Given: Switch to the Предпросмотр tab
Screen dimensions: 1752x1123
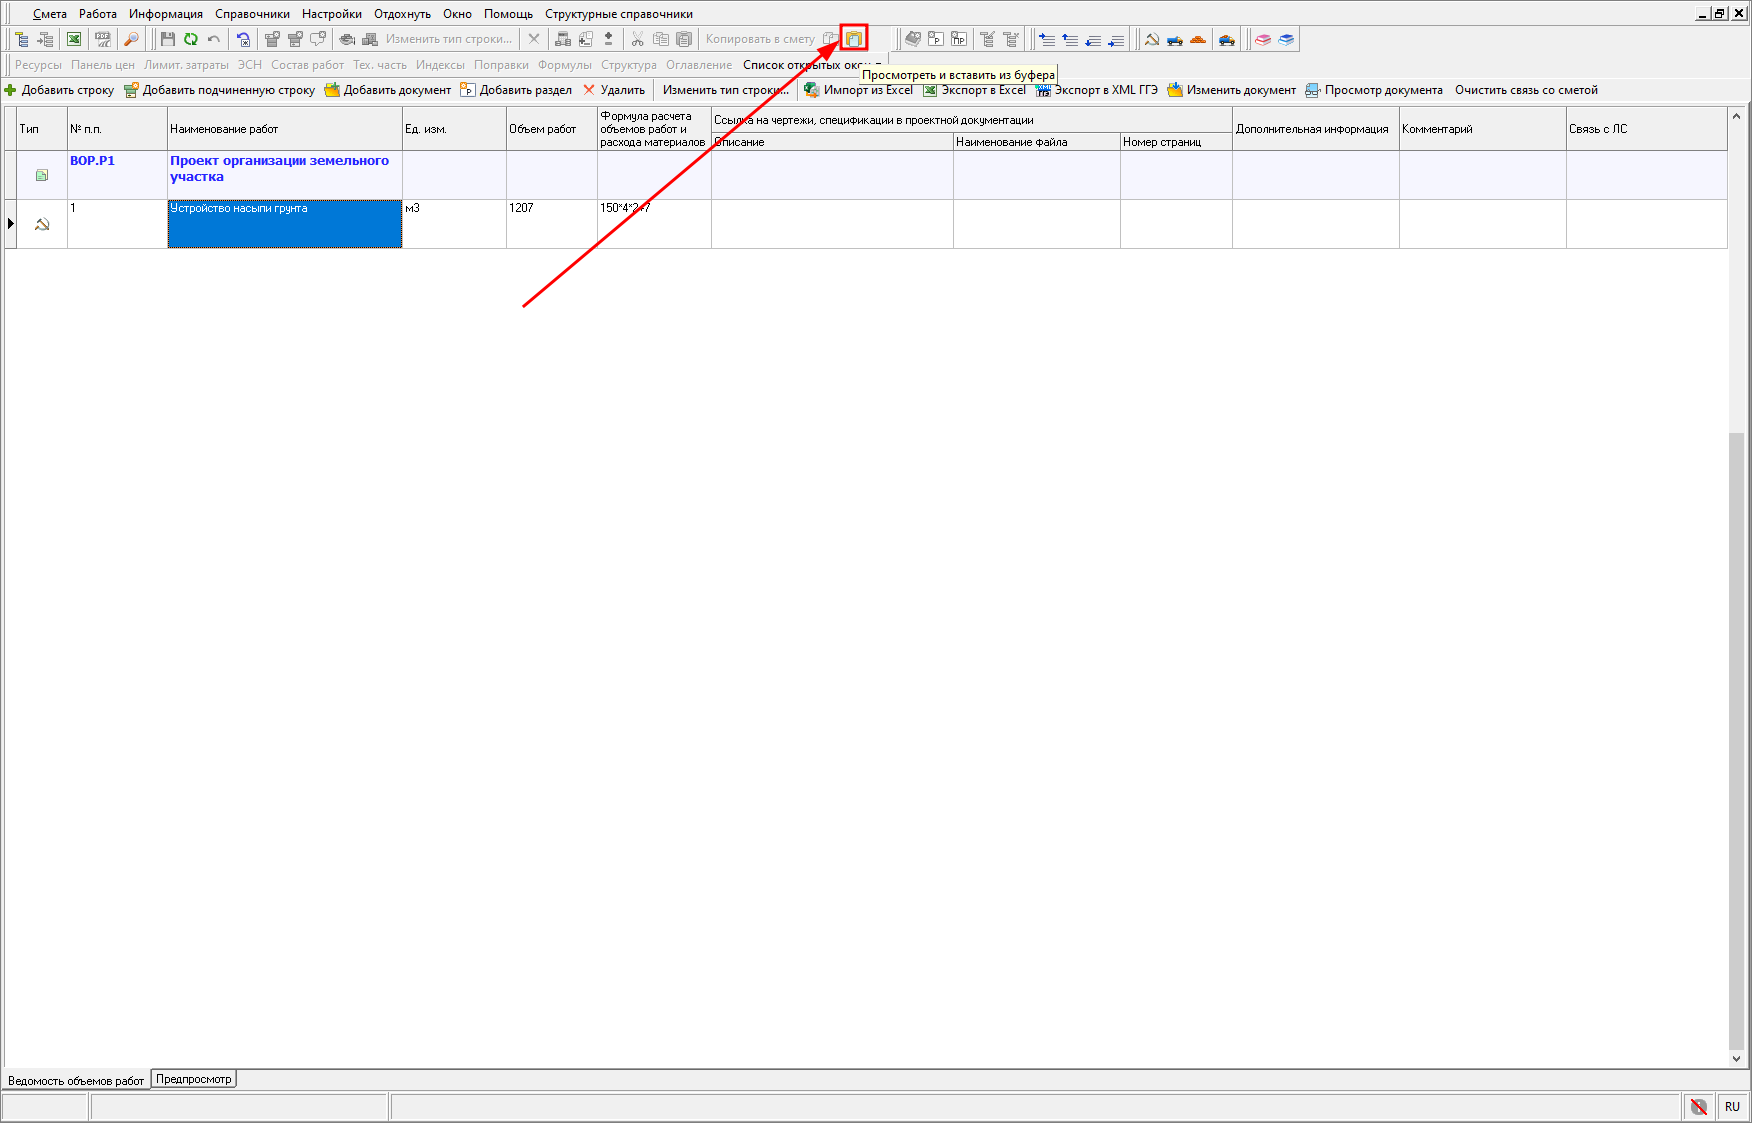Looking at the screenshot, I should [194, 1079].
